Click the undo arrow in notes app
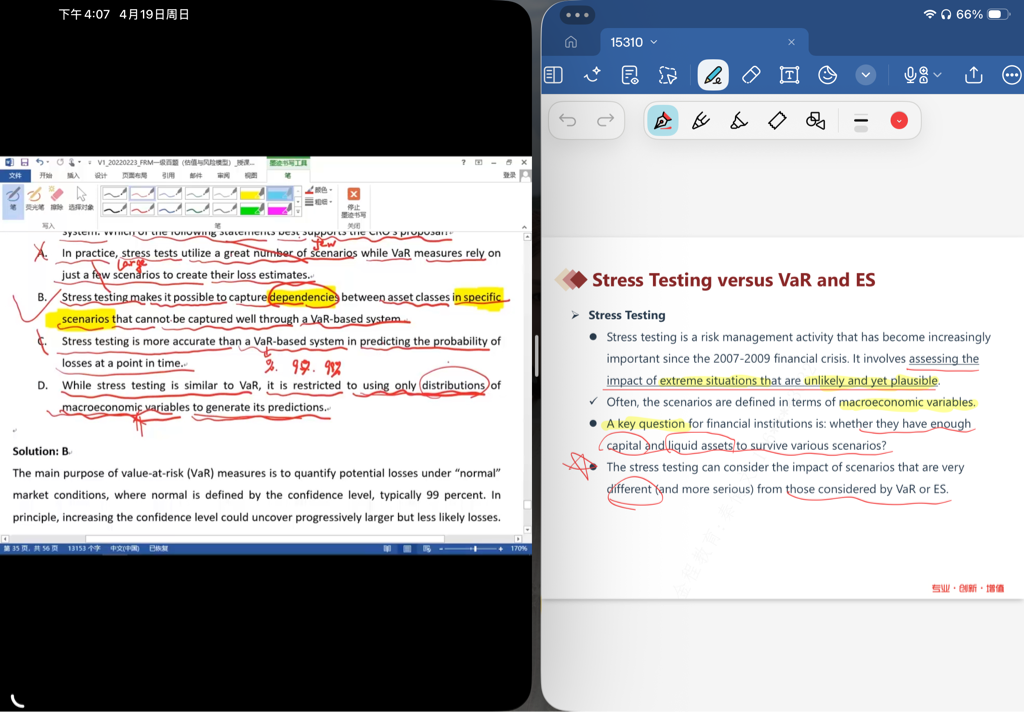The image size is (1024, 712). (x=568, y=121)
